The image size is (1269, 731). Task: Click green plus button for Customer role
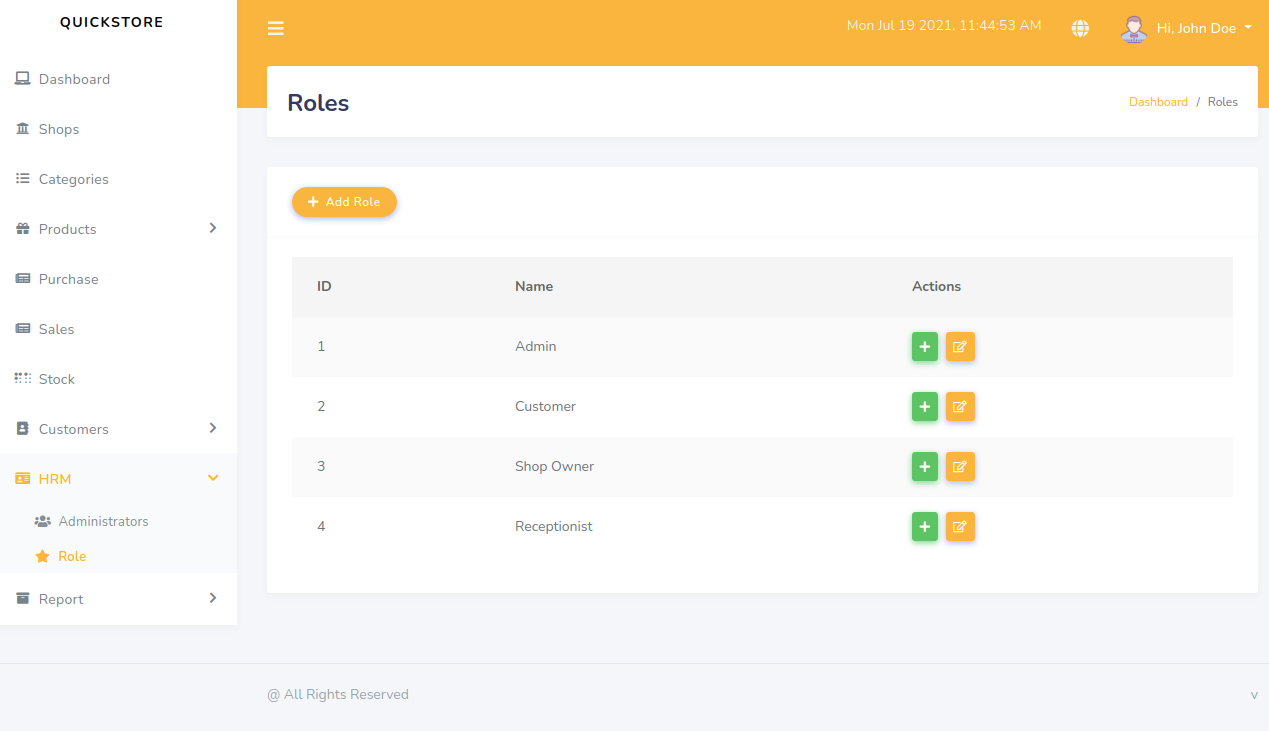(x=925, y=407)
